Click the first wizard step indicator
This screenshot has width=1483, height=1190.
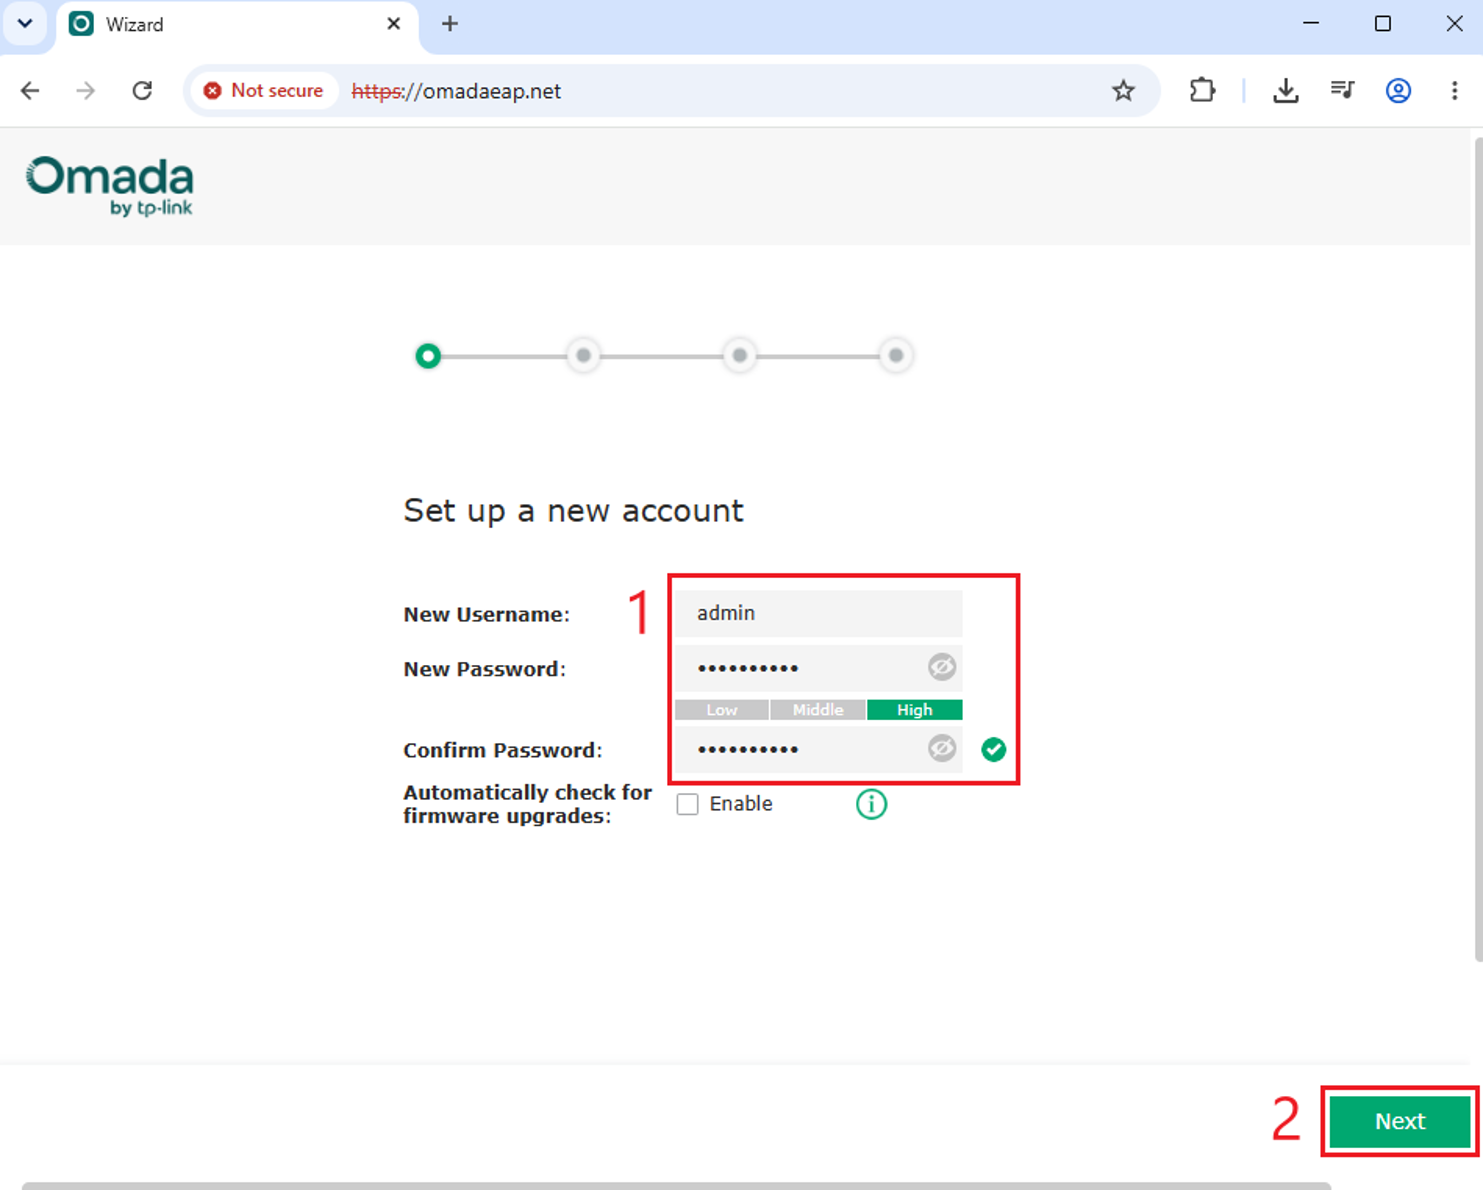click(x=428, y=356)
